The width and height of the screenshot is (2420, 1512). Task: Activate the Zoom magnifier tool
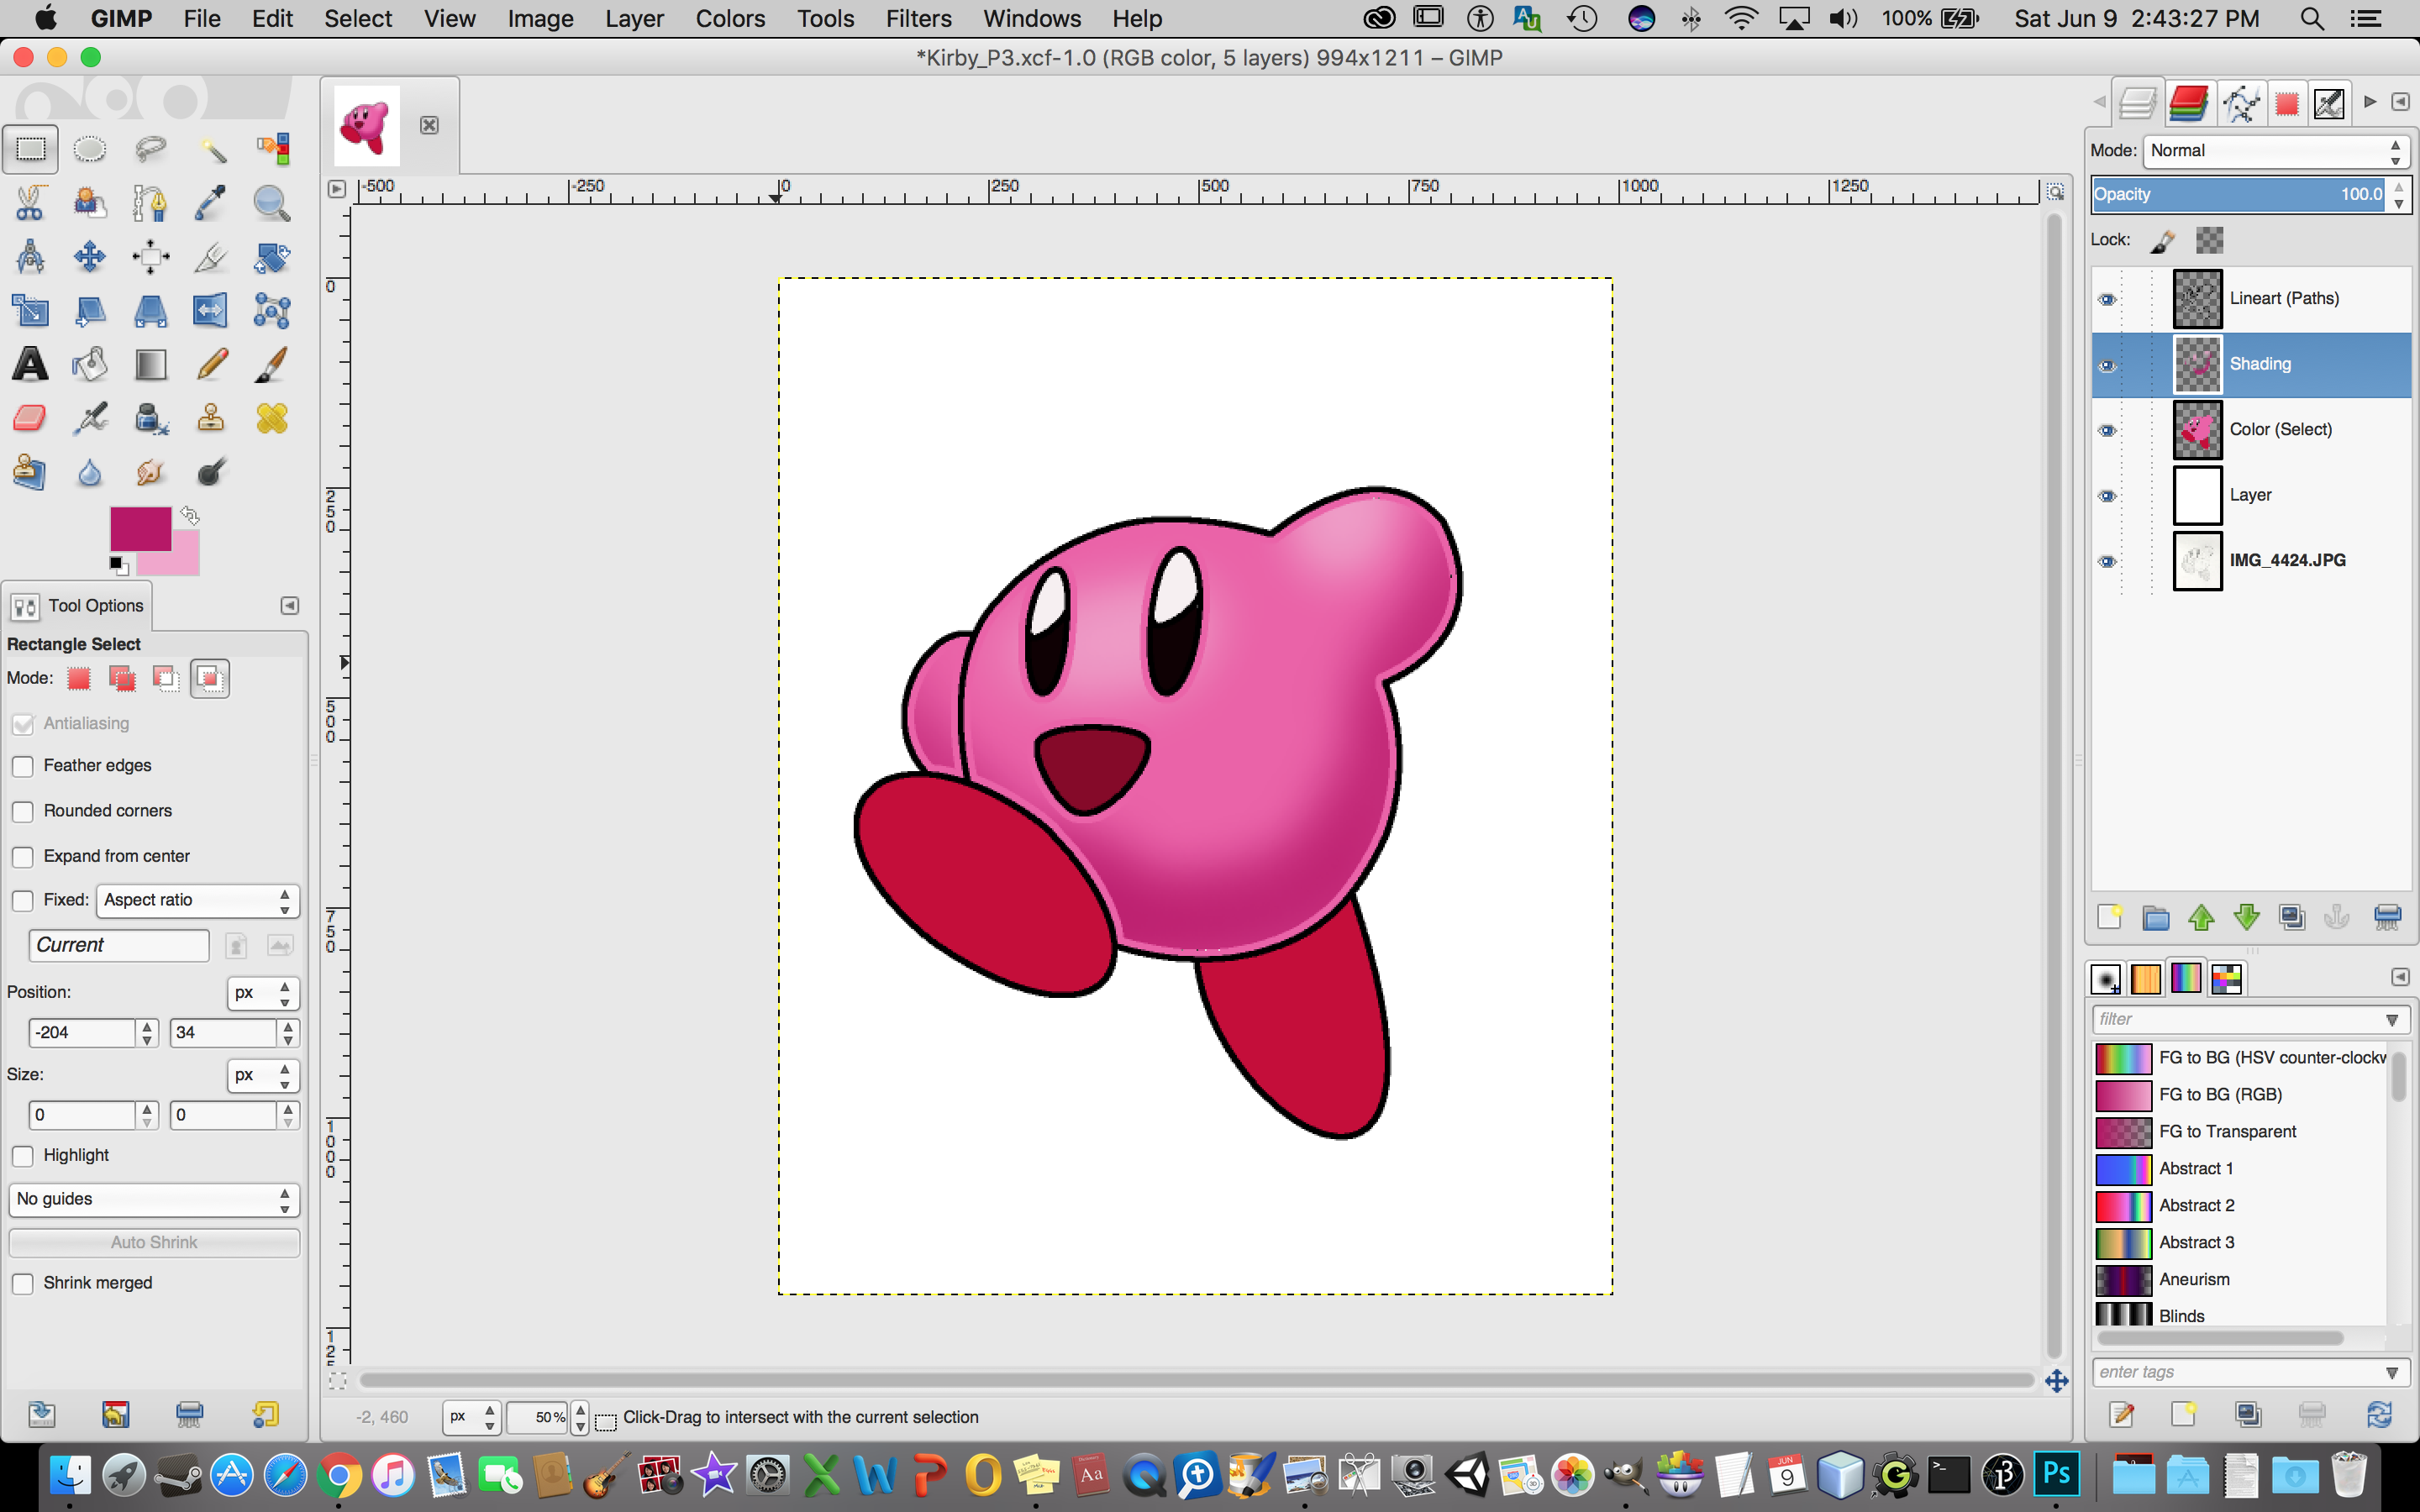pos(271,203)
